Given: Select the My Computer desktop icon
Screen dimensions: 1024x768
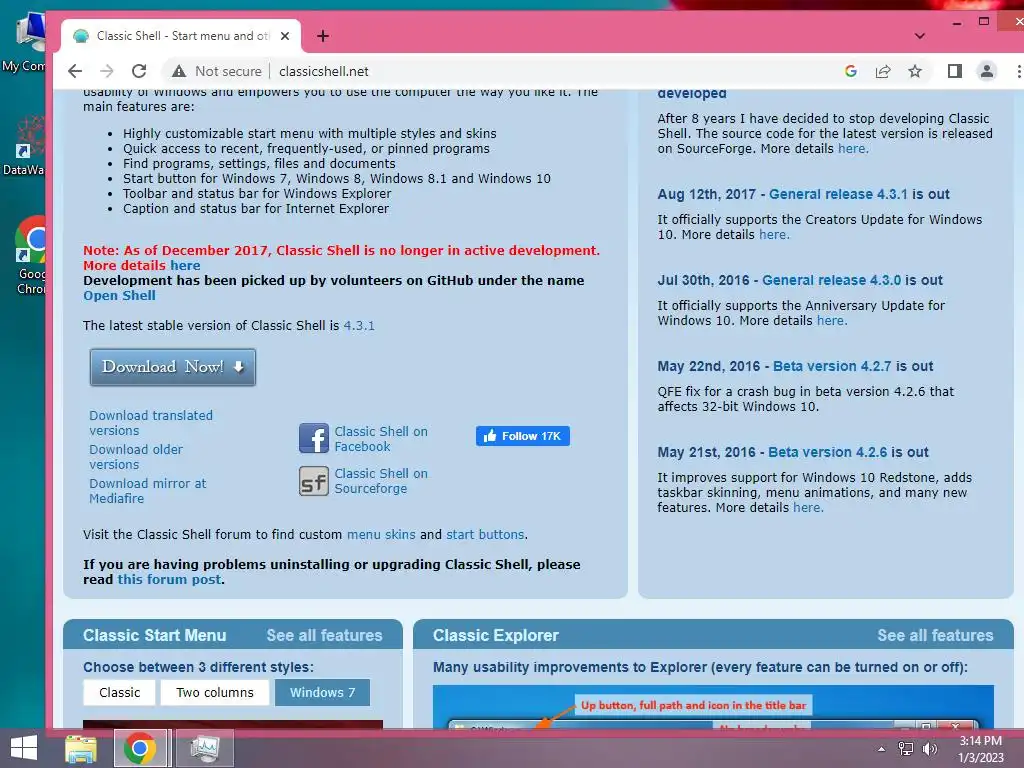Looking at the screenshot, I should tap(25, 42).
